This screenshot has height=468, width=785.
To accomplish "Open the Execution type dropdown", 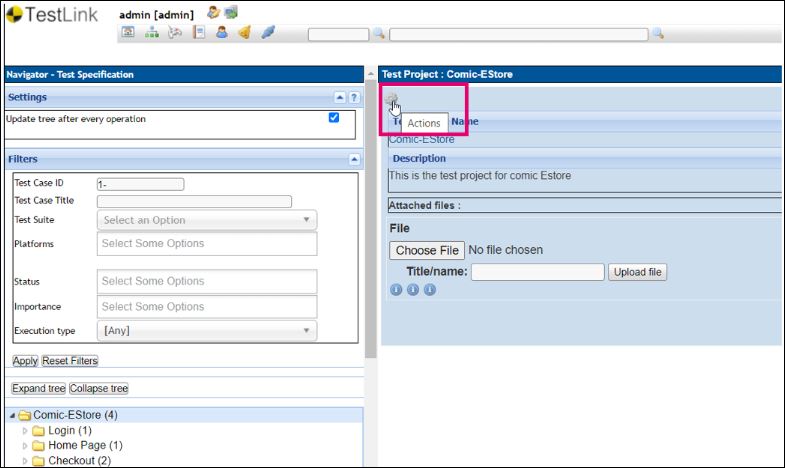I will click(x=207, y=330).
